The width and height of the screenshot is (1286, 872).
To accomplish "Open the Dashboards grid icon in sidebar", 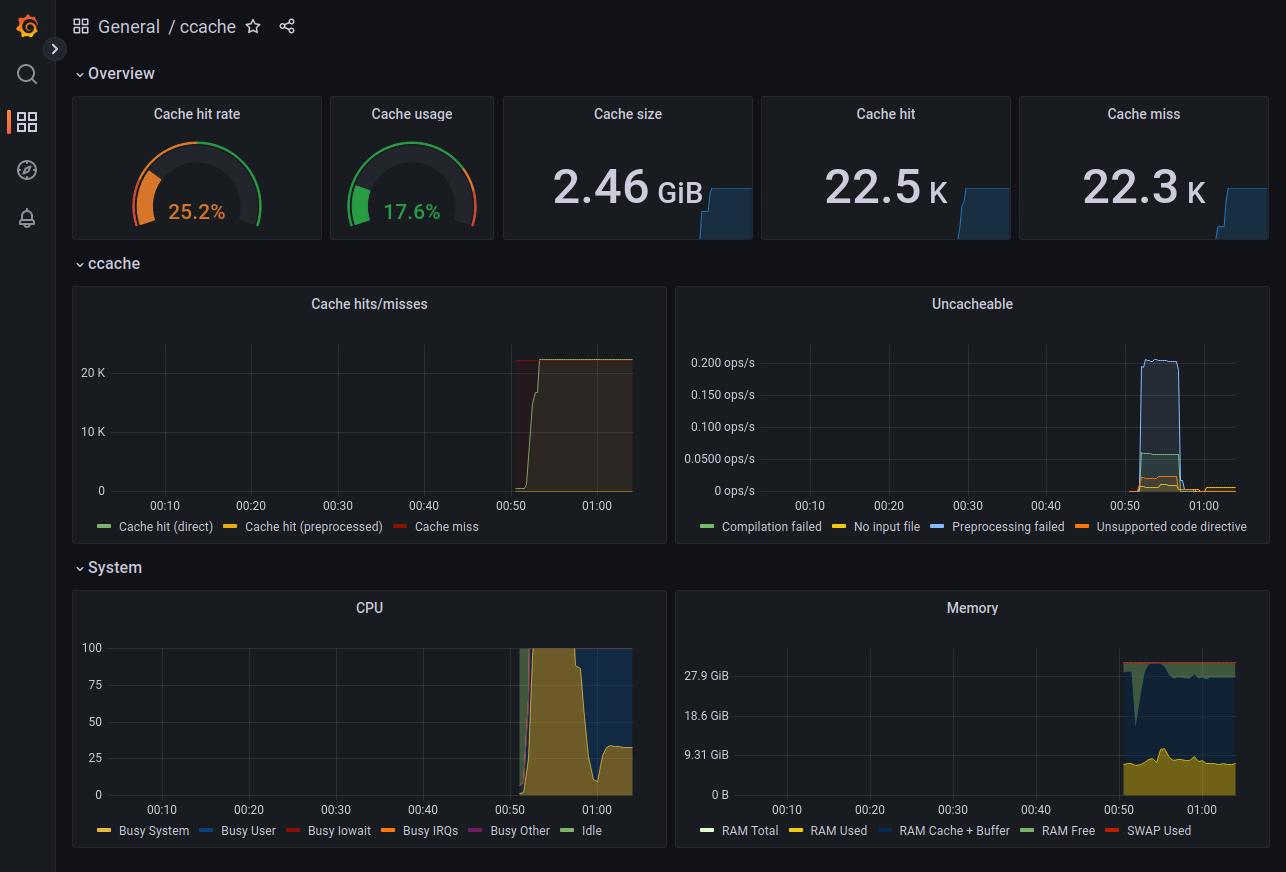I will 27,122.
